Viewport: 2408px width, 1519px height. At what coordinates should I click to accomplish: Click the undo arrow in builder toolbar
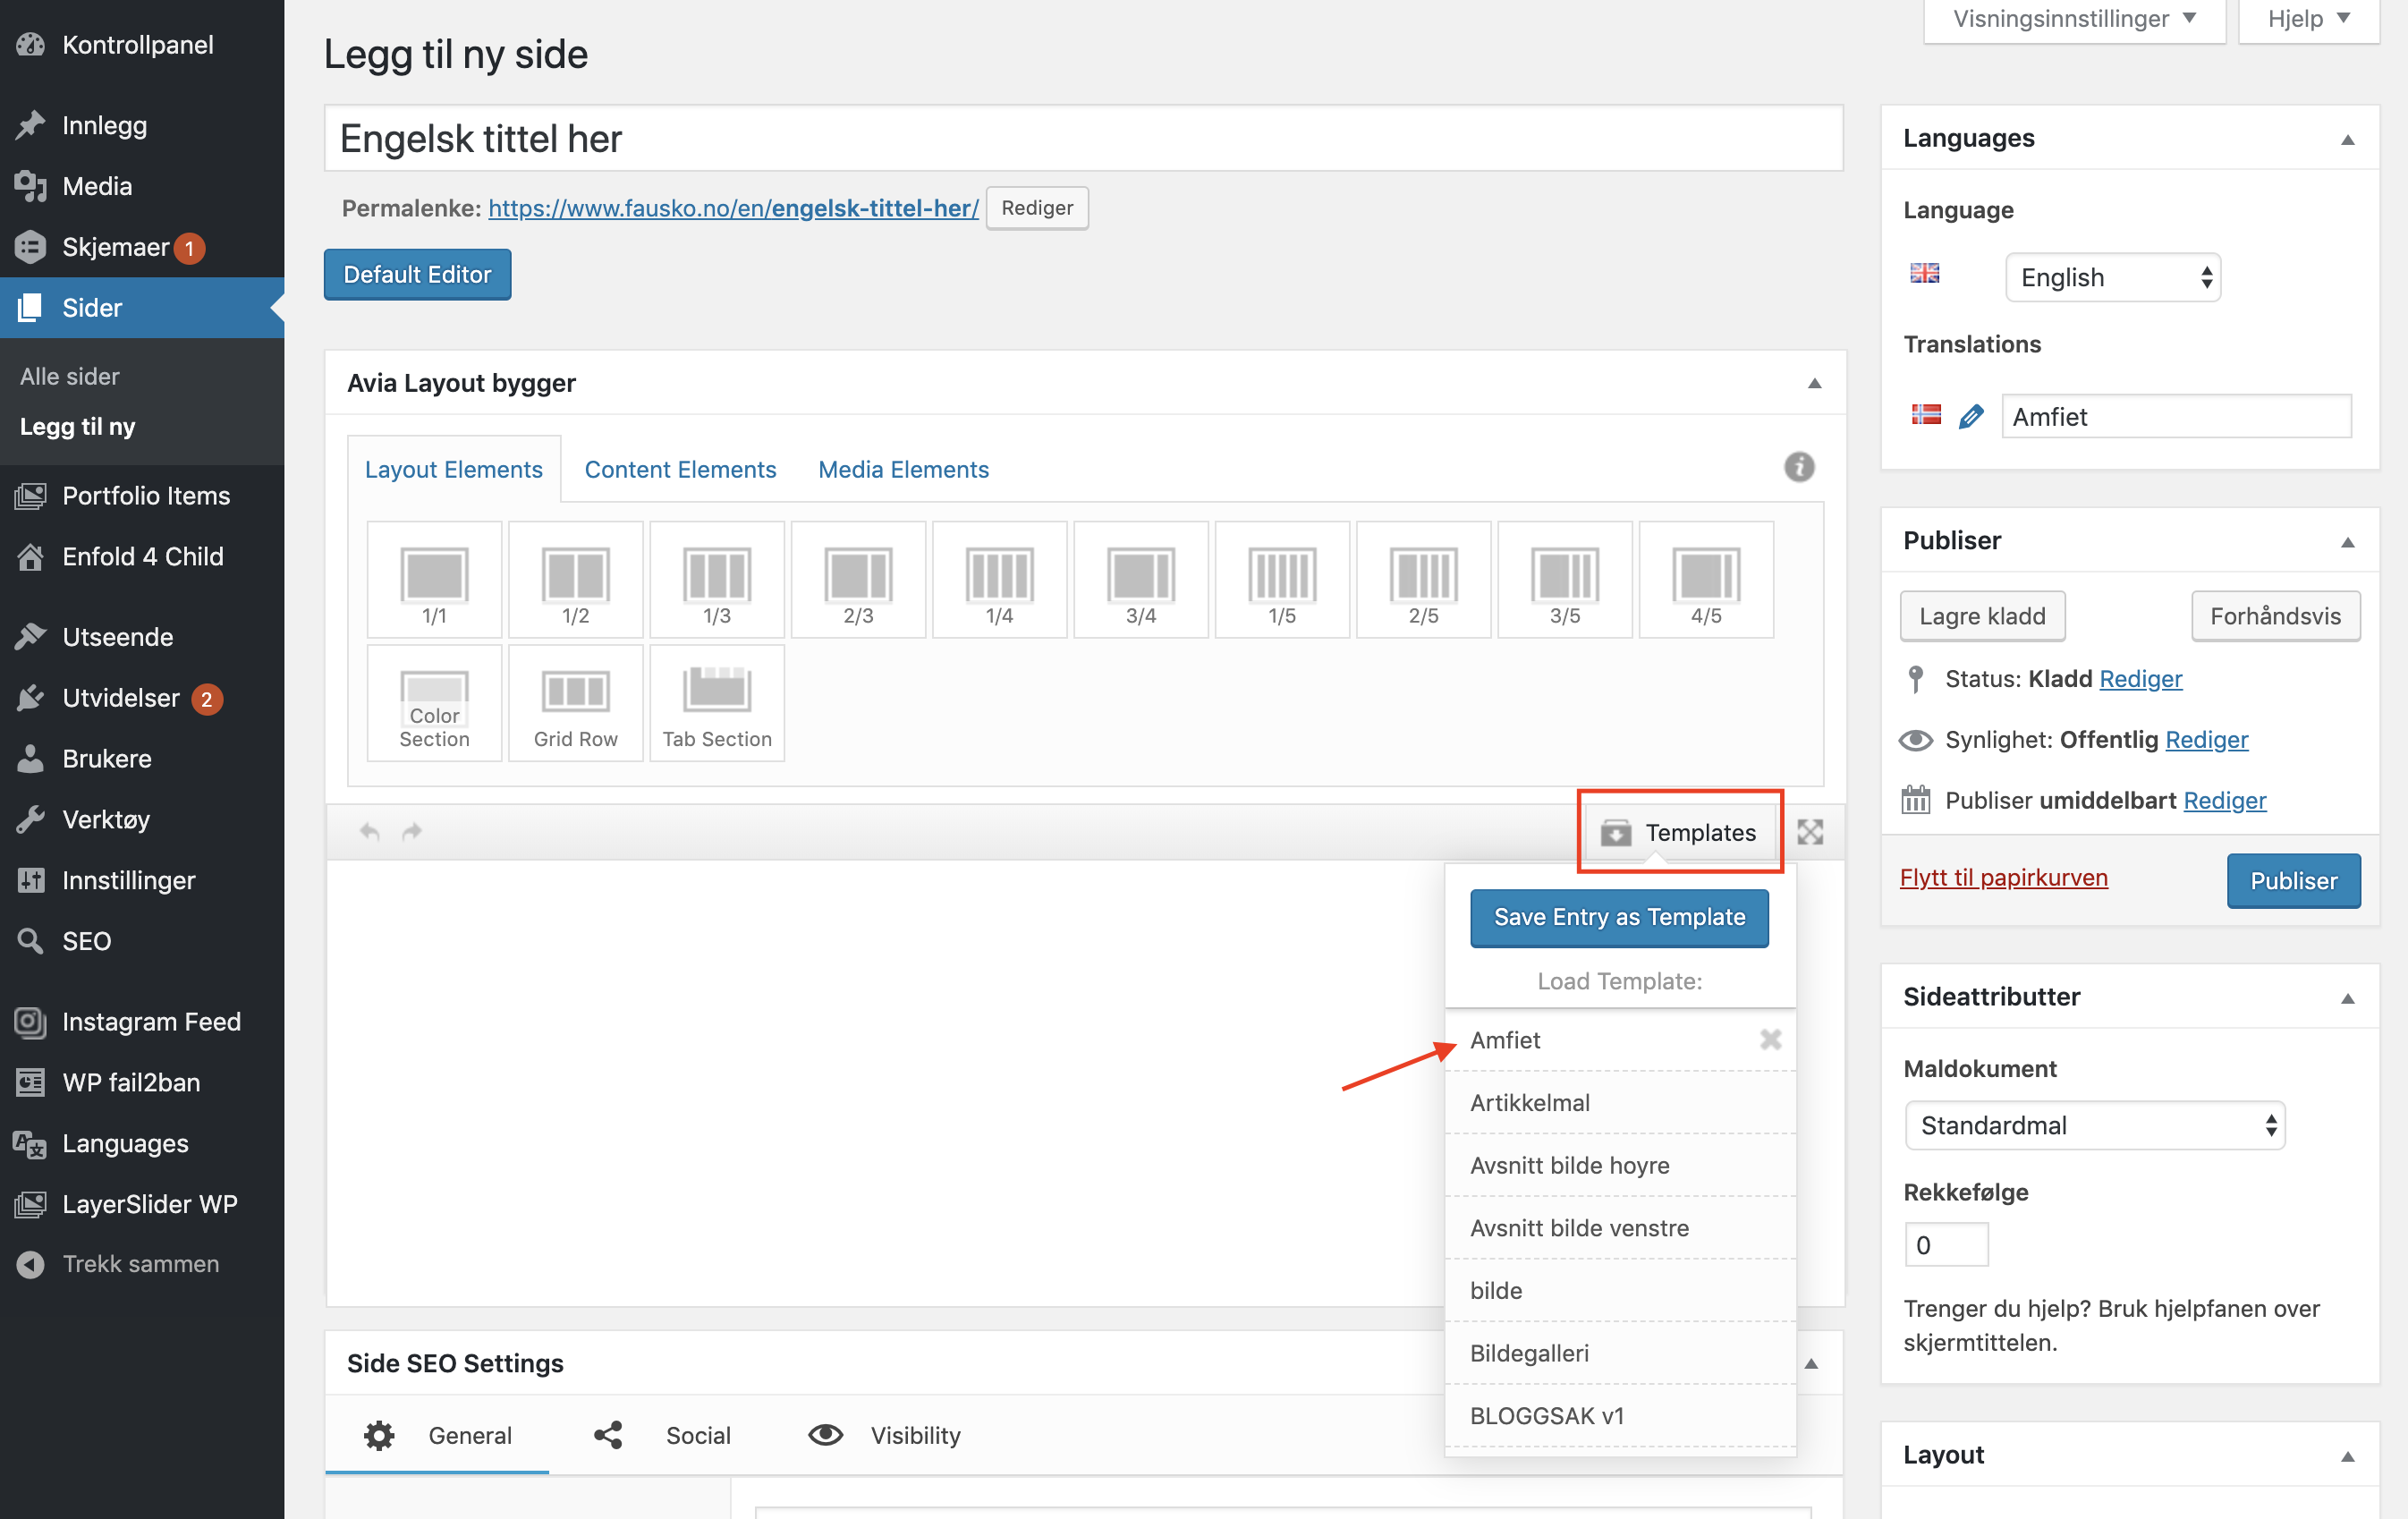pyautogui.click(x=370, y=831)
